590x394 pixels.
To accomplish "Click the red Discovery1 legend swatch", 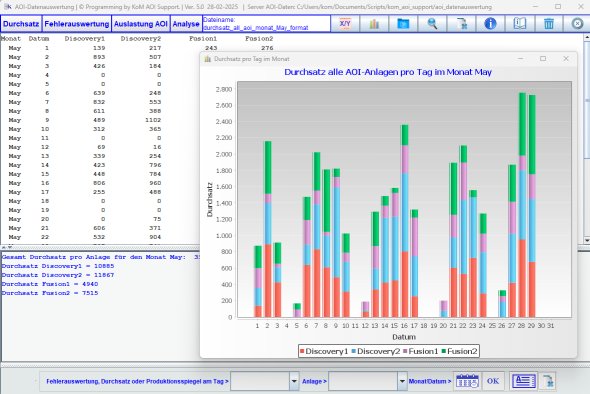I will click(302, 351).
